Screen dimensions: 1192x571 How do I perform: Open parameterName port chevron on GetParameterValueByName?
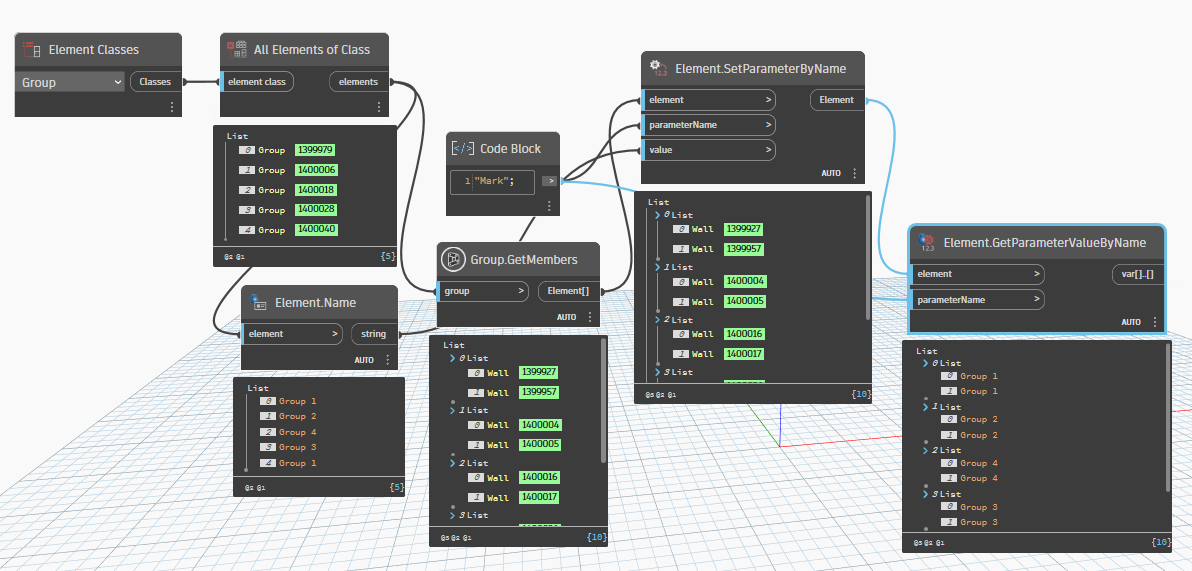point(1037,299)
